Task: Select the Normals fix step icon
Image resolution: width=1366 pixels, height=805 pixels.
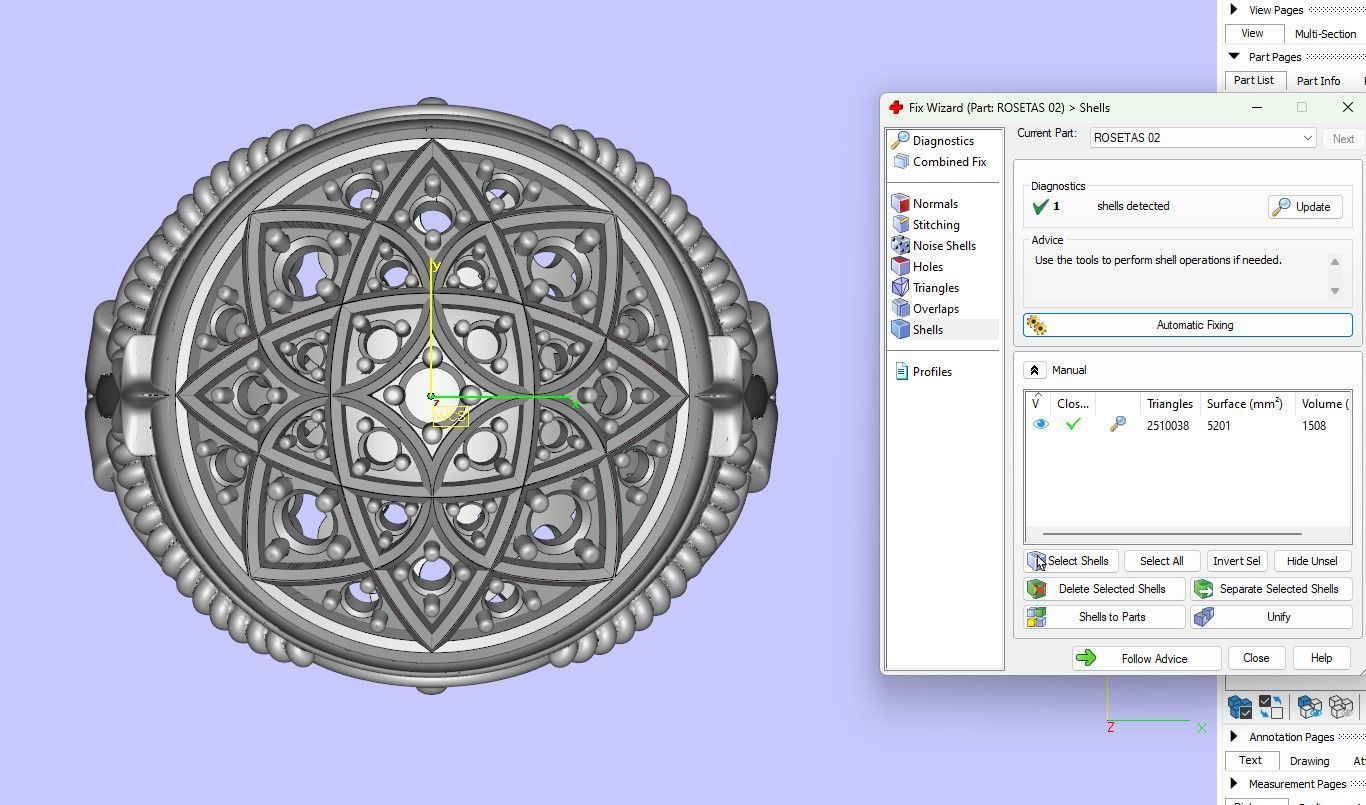Action: [900, 204]
